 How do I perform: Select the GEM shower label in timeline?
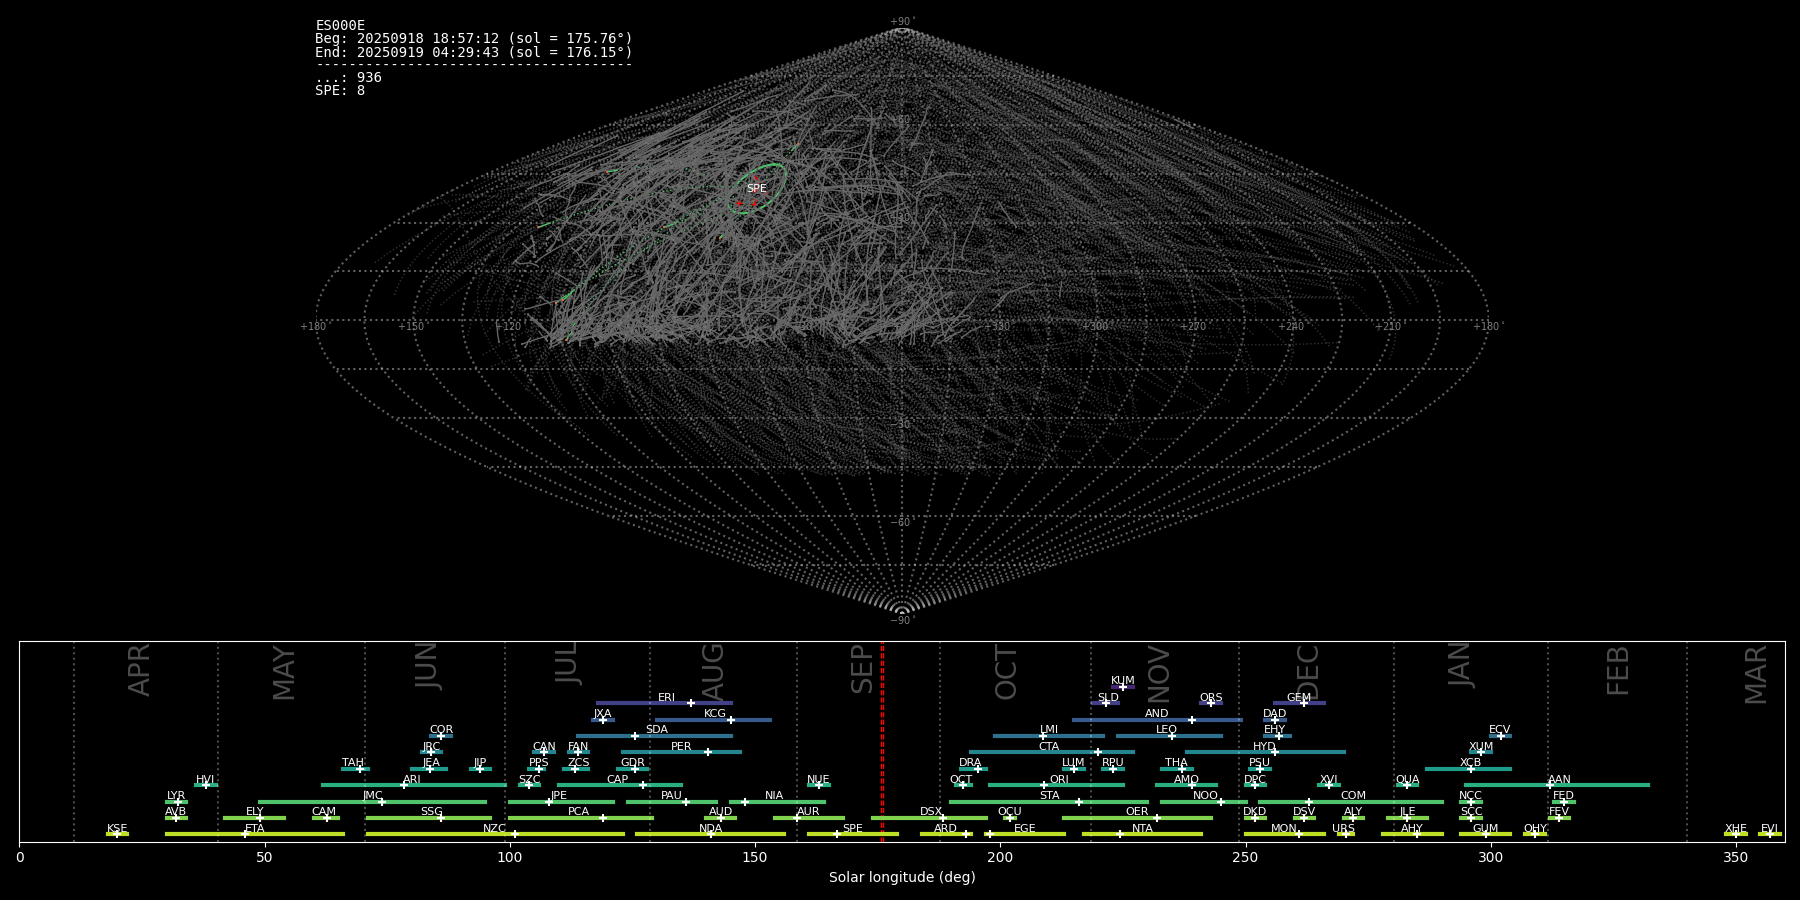click(x=1299, y=698)
